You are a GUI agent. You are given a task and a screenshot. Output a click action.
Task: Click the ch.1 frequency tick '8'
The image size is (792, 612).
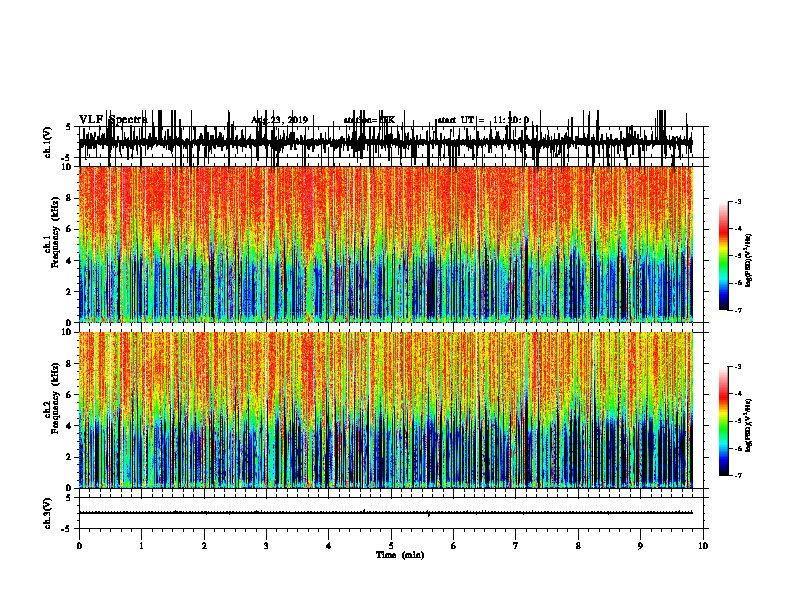pyautogui.click(x=70, y=198)
